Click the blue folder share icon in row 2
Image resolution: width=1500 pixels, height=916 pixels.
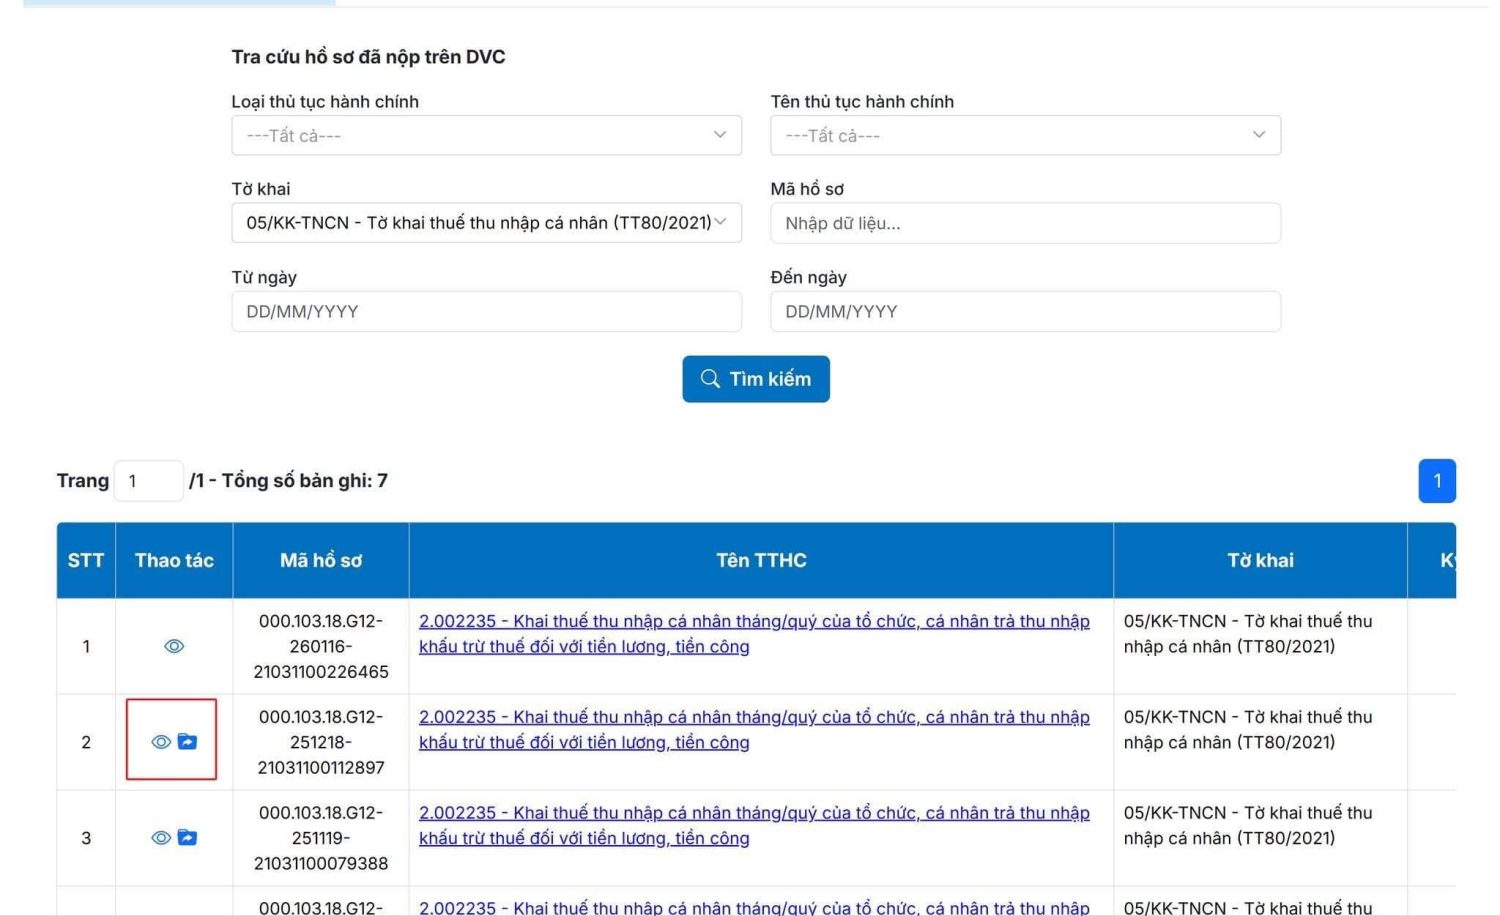(x=187, y=742)
